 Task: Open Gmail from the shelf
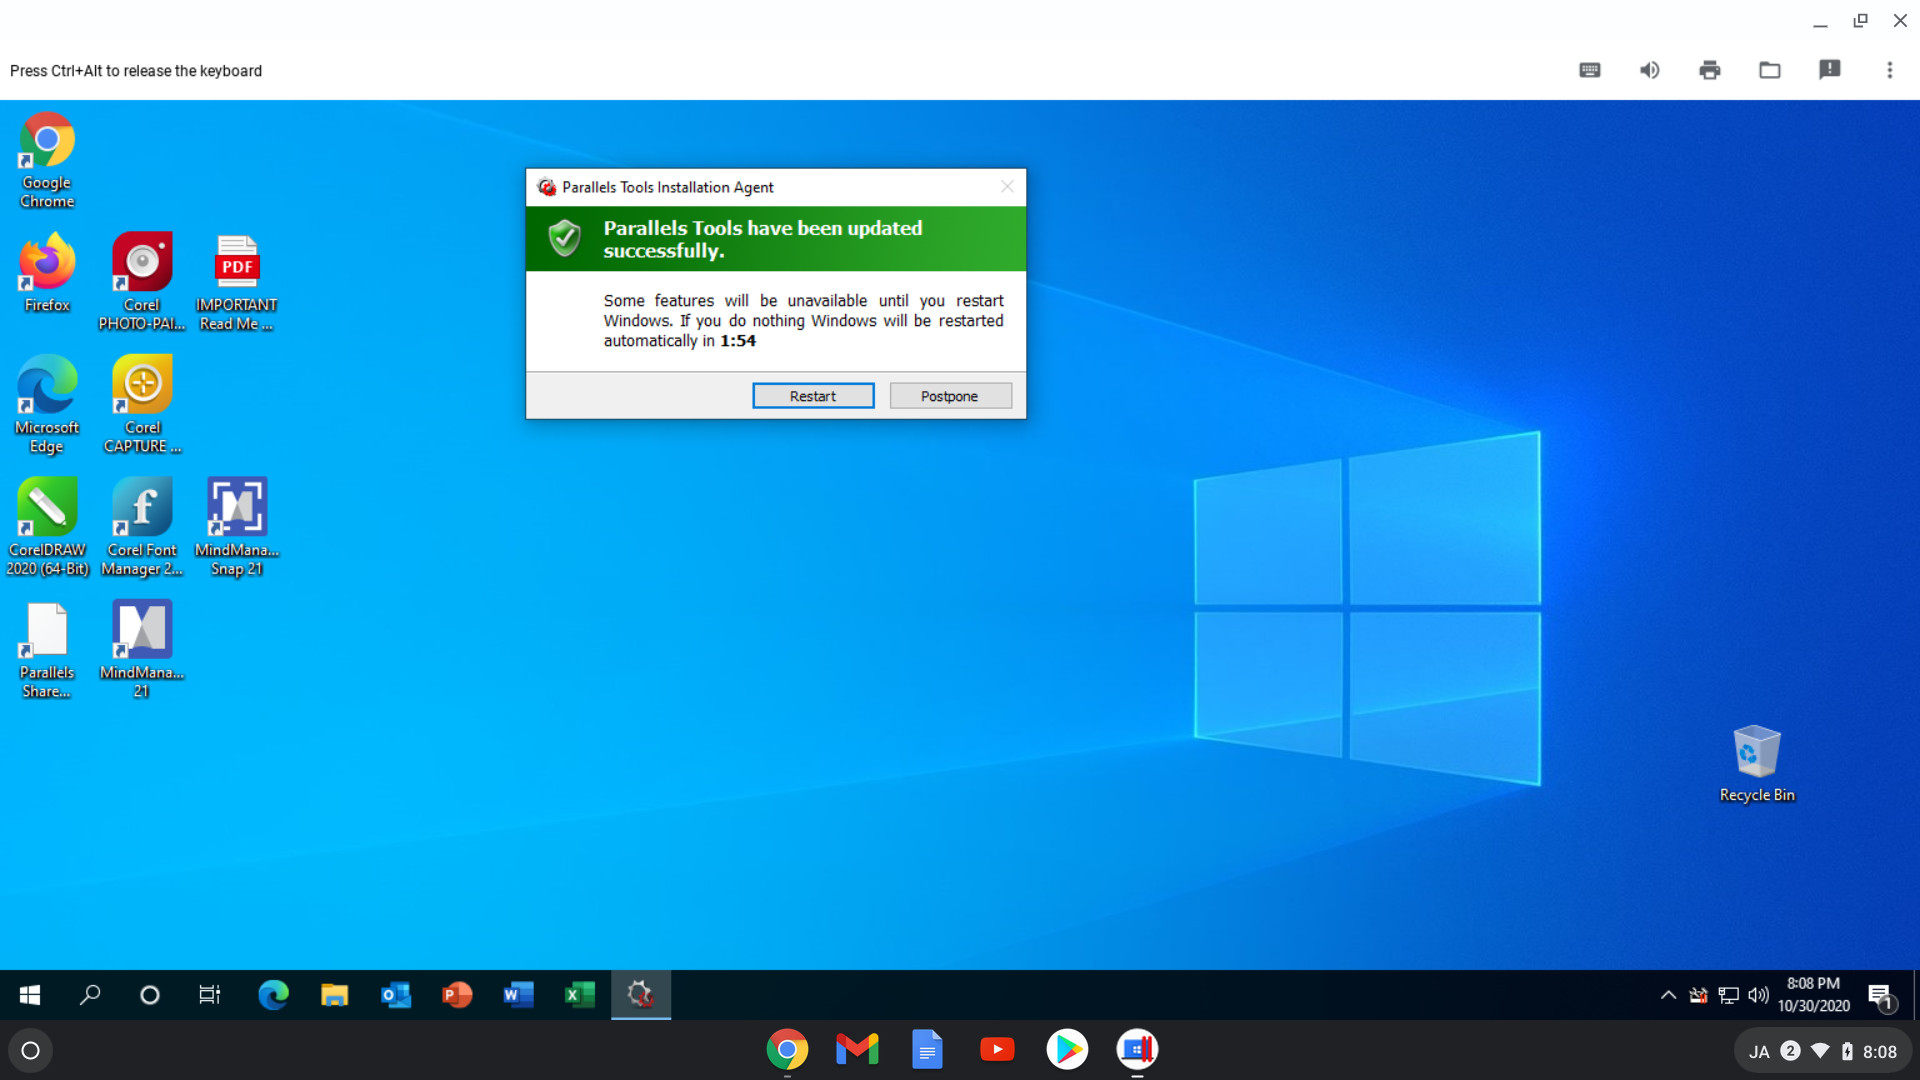tap(857, 1050)
